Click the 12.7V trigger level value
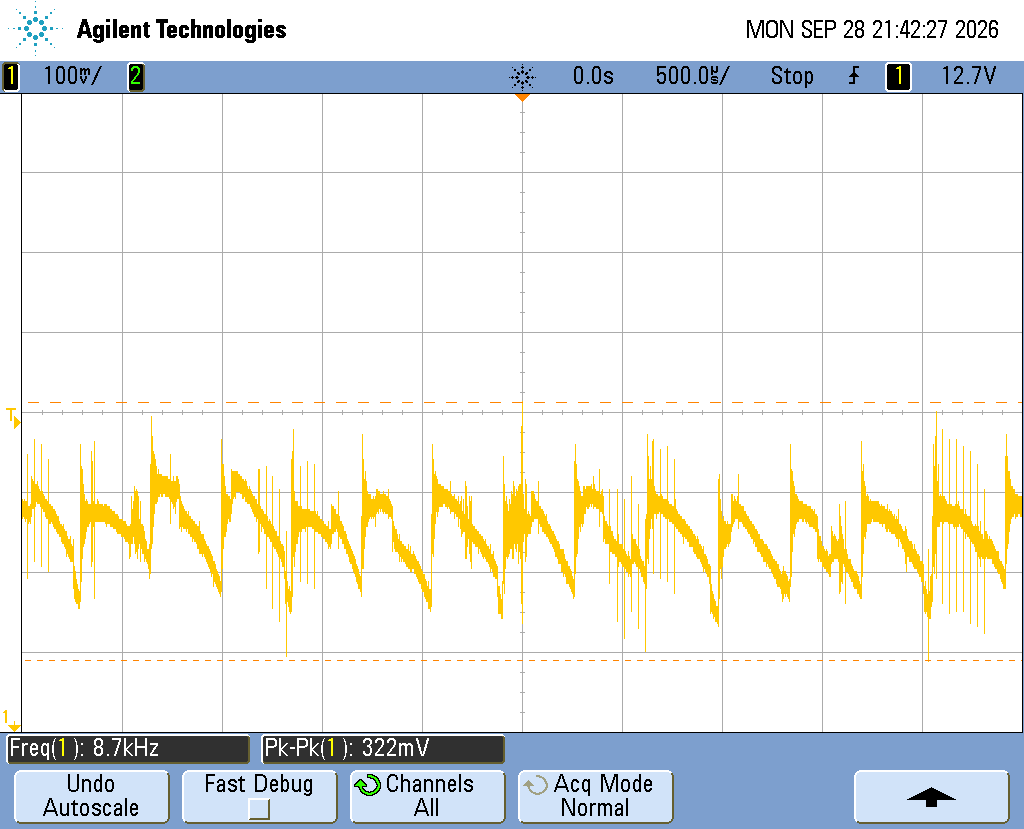 tap(968, 76)
